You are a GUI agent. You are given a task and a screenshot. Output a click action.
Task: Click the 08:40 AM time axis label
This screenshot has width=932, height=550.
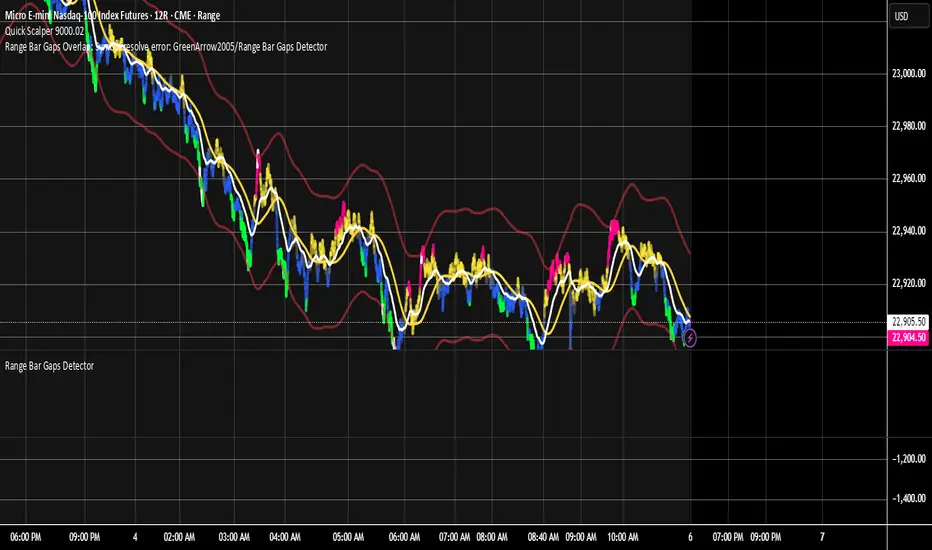(x=543, y=537)
